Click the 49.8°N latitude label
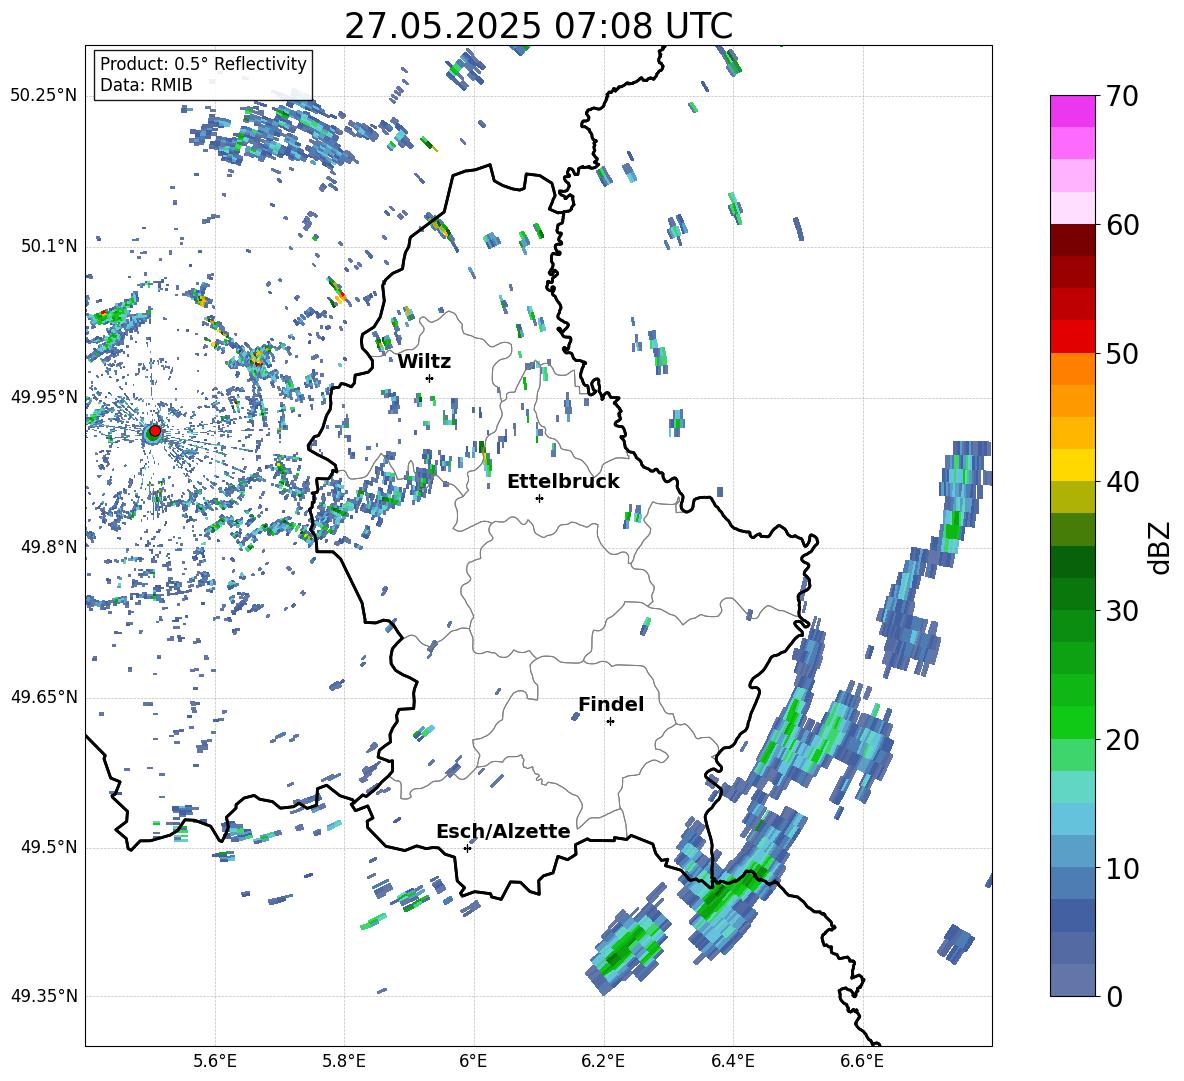This screenshot has width=1184, height=1081. [49, 547]
